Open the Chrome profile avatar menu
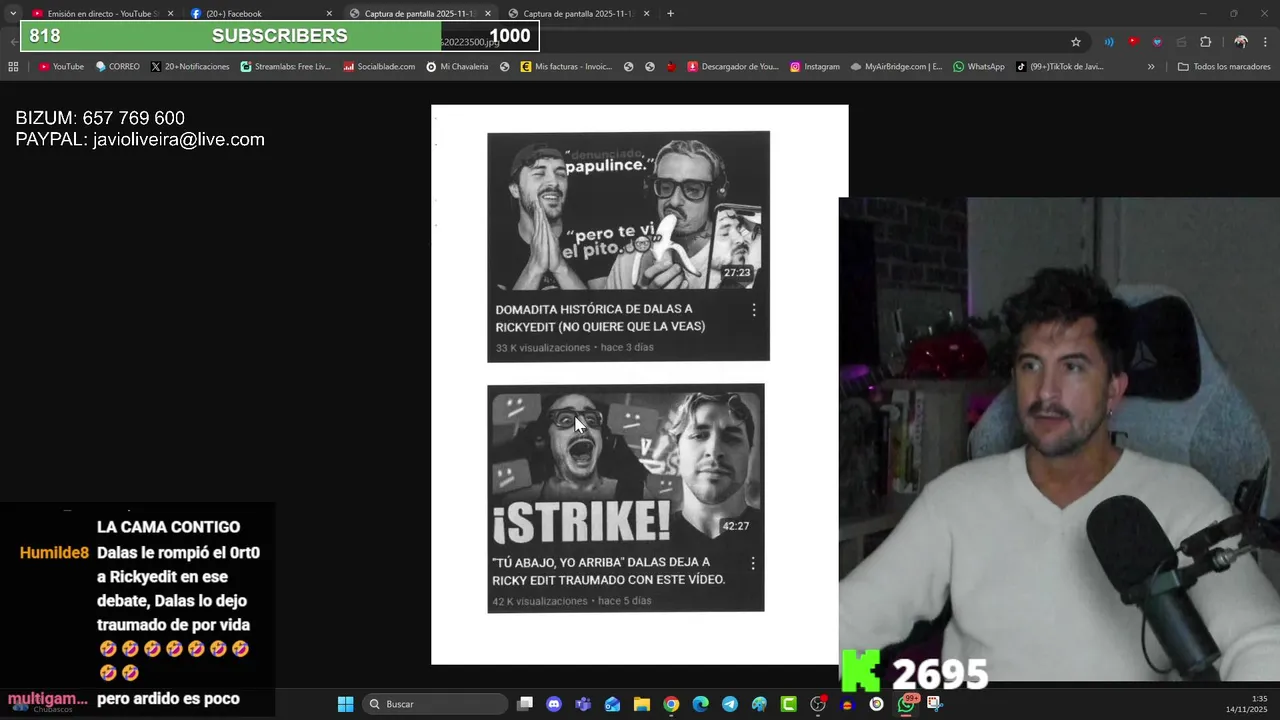The height and width of the screenshot is (720, 1280). tap(1241, 42)
